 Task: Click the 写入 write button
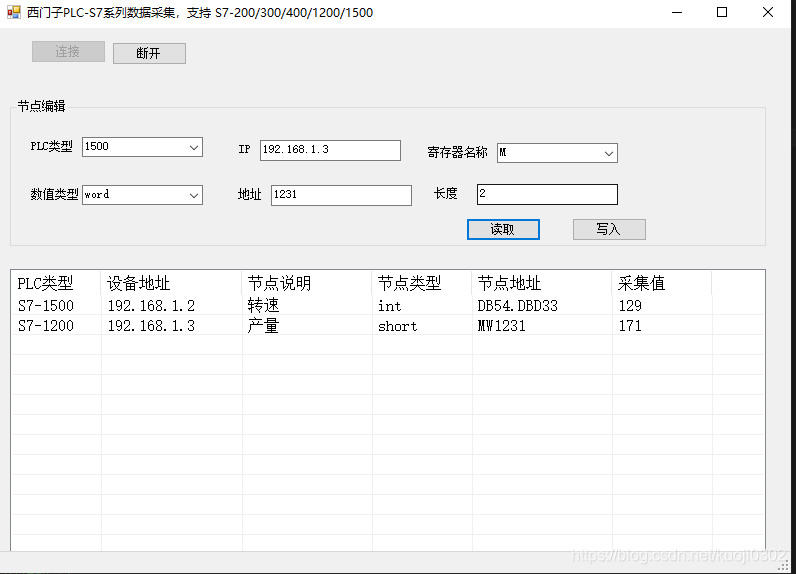point(609,229)
